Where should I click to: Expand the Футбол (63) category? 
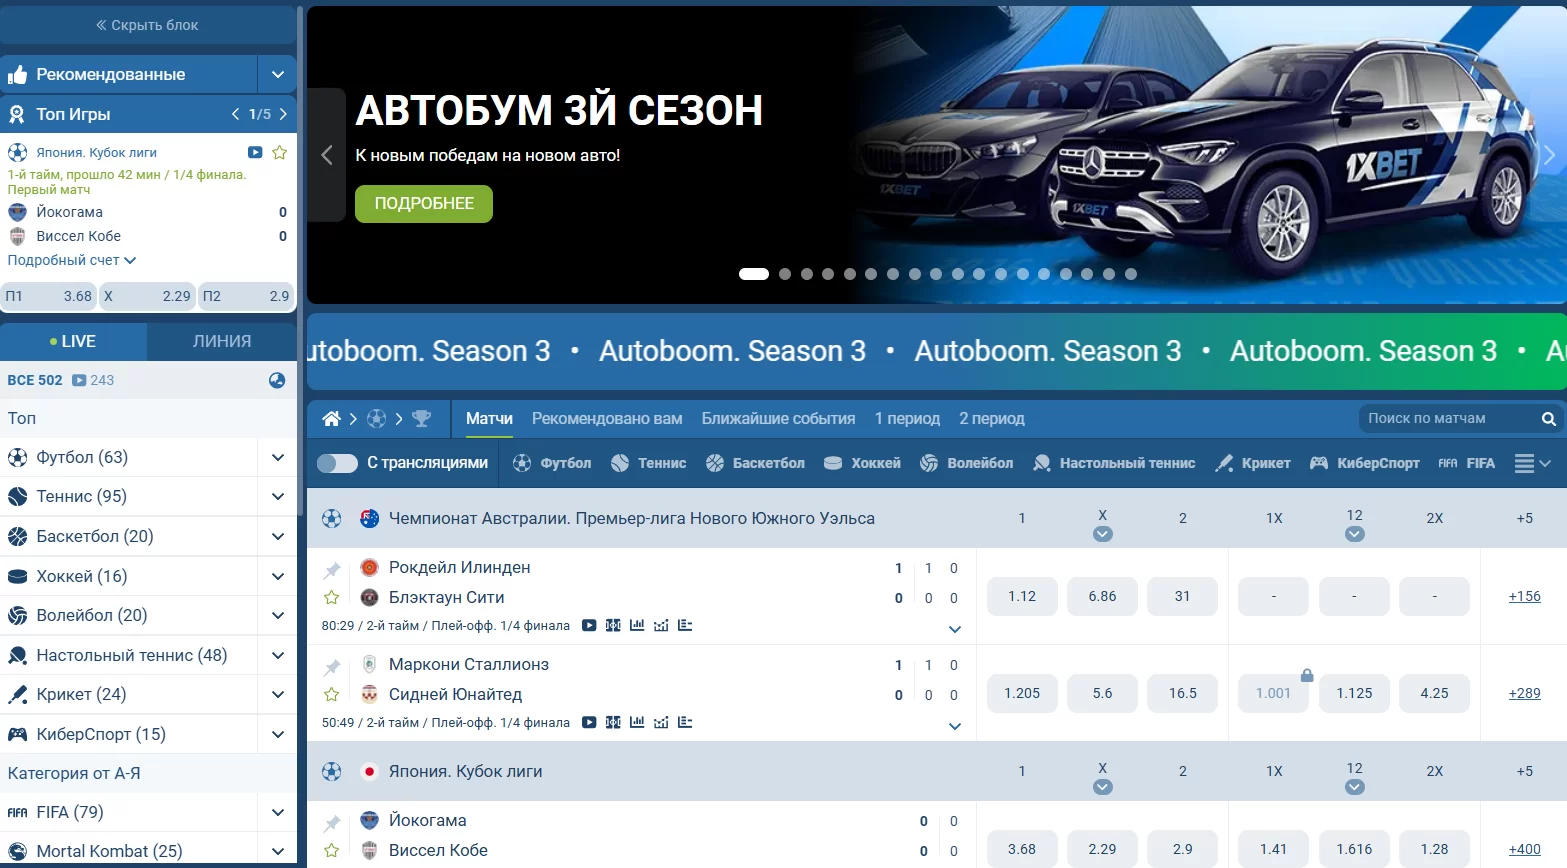point(277,457)
